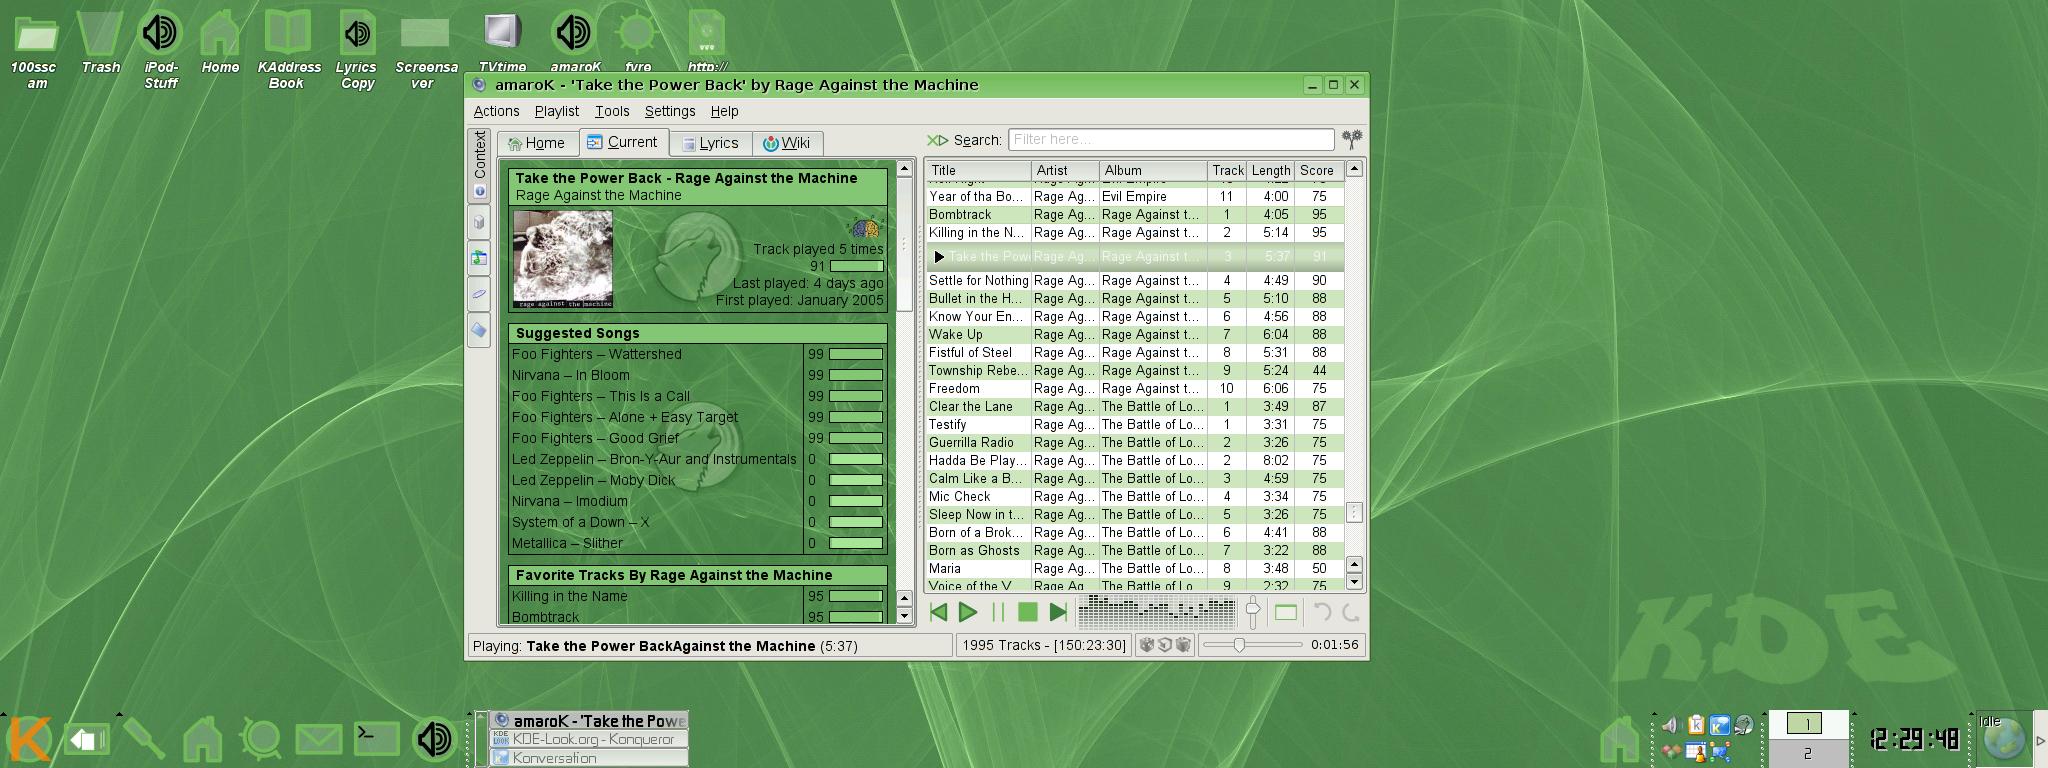Sort playlist by Score column header
The width and height of the screenshot is (2048, 768).
1319,170
